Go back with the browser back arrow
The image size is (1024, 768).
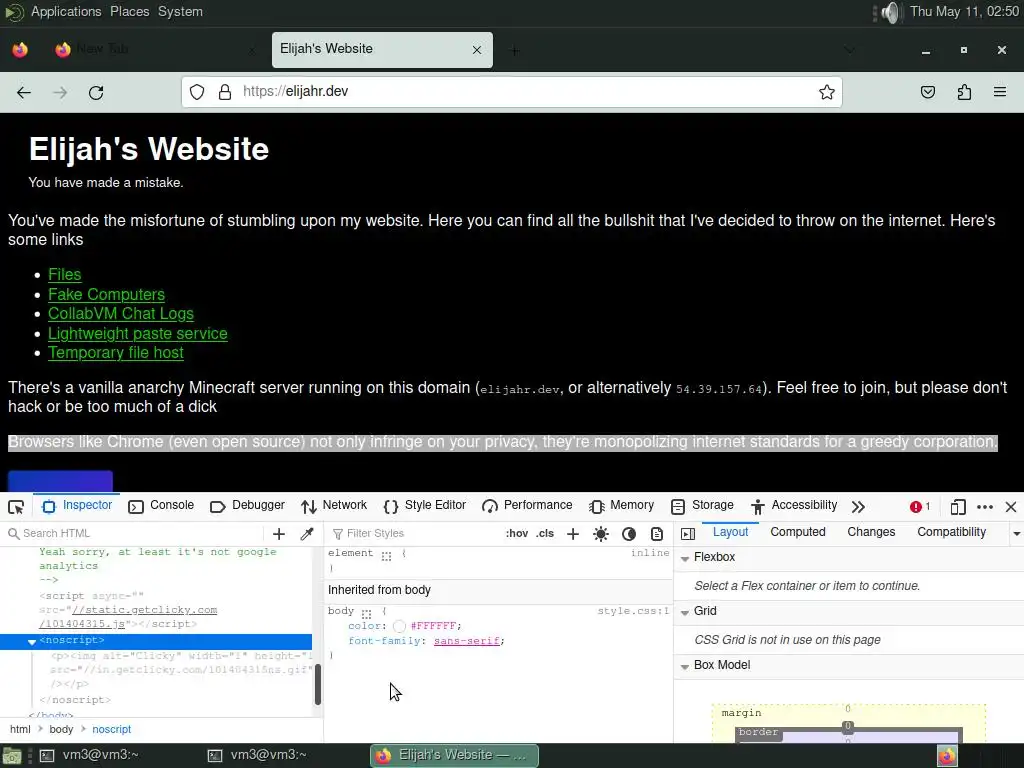tap(24, 93)
